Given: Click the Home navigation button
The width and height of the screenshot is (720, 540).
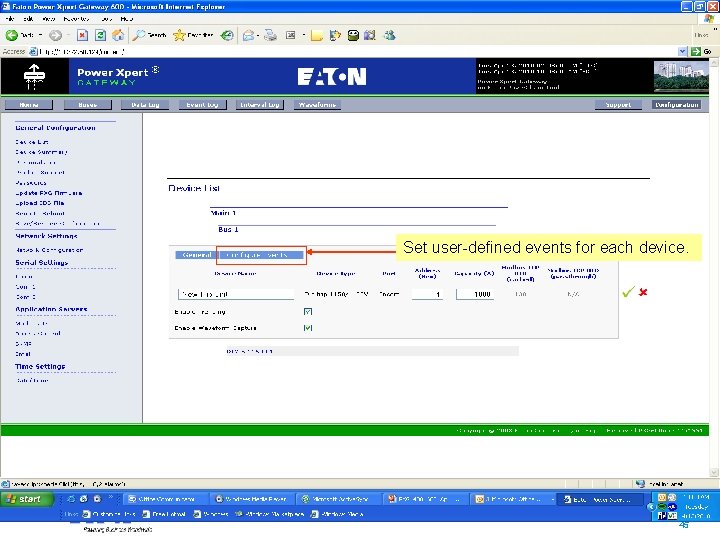Looking at the screenshot, I should coord(29,105).
